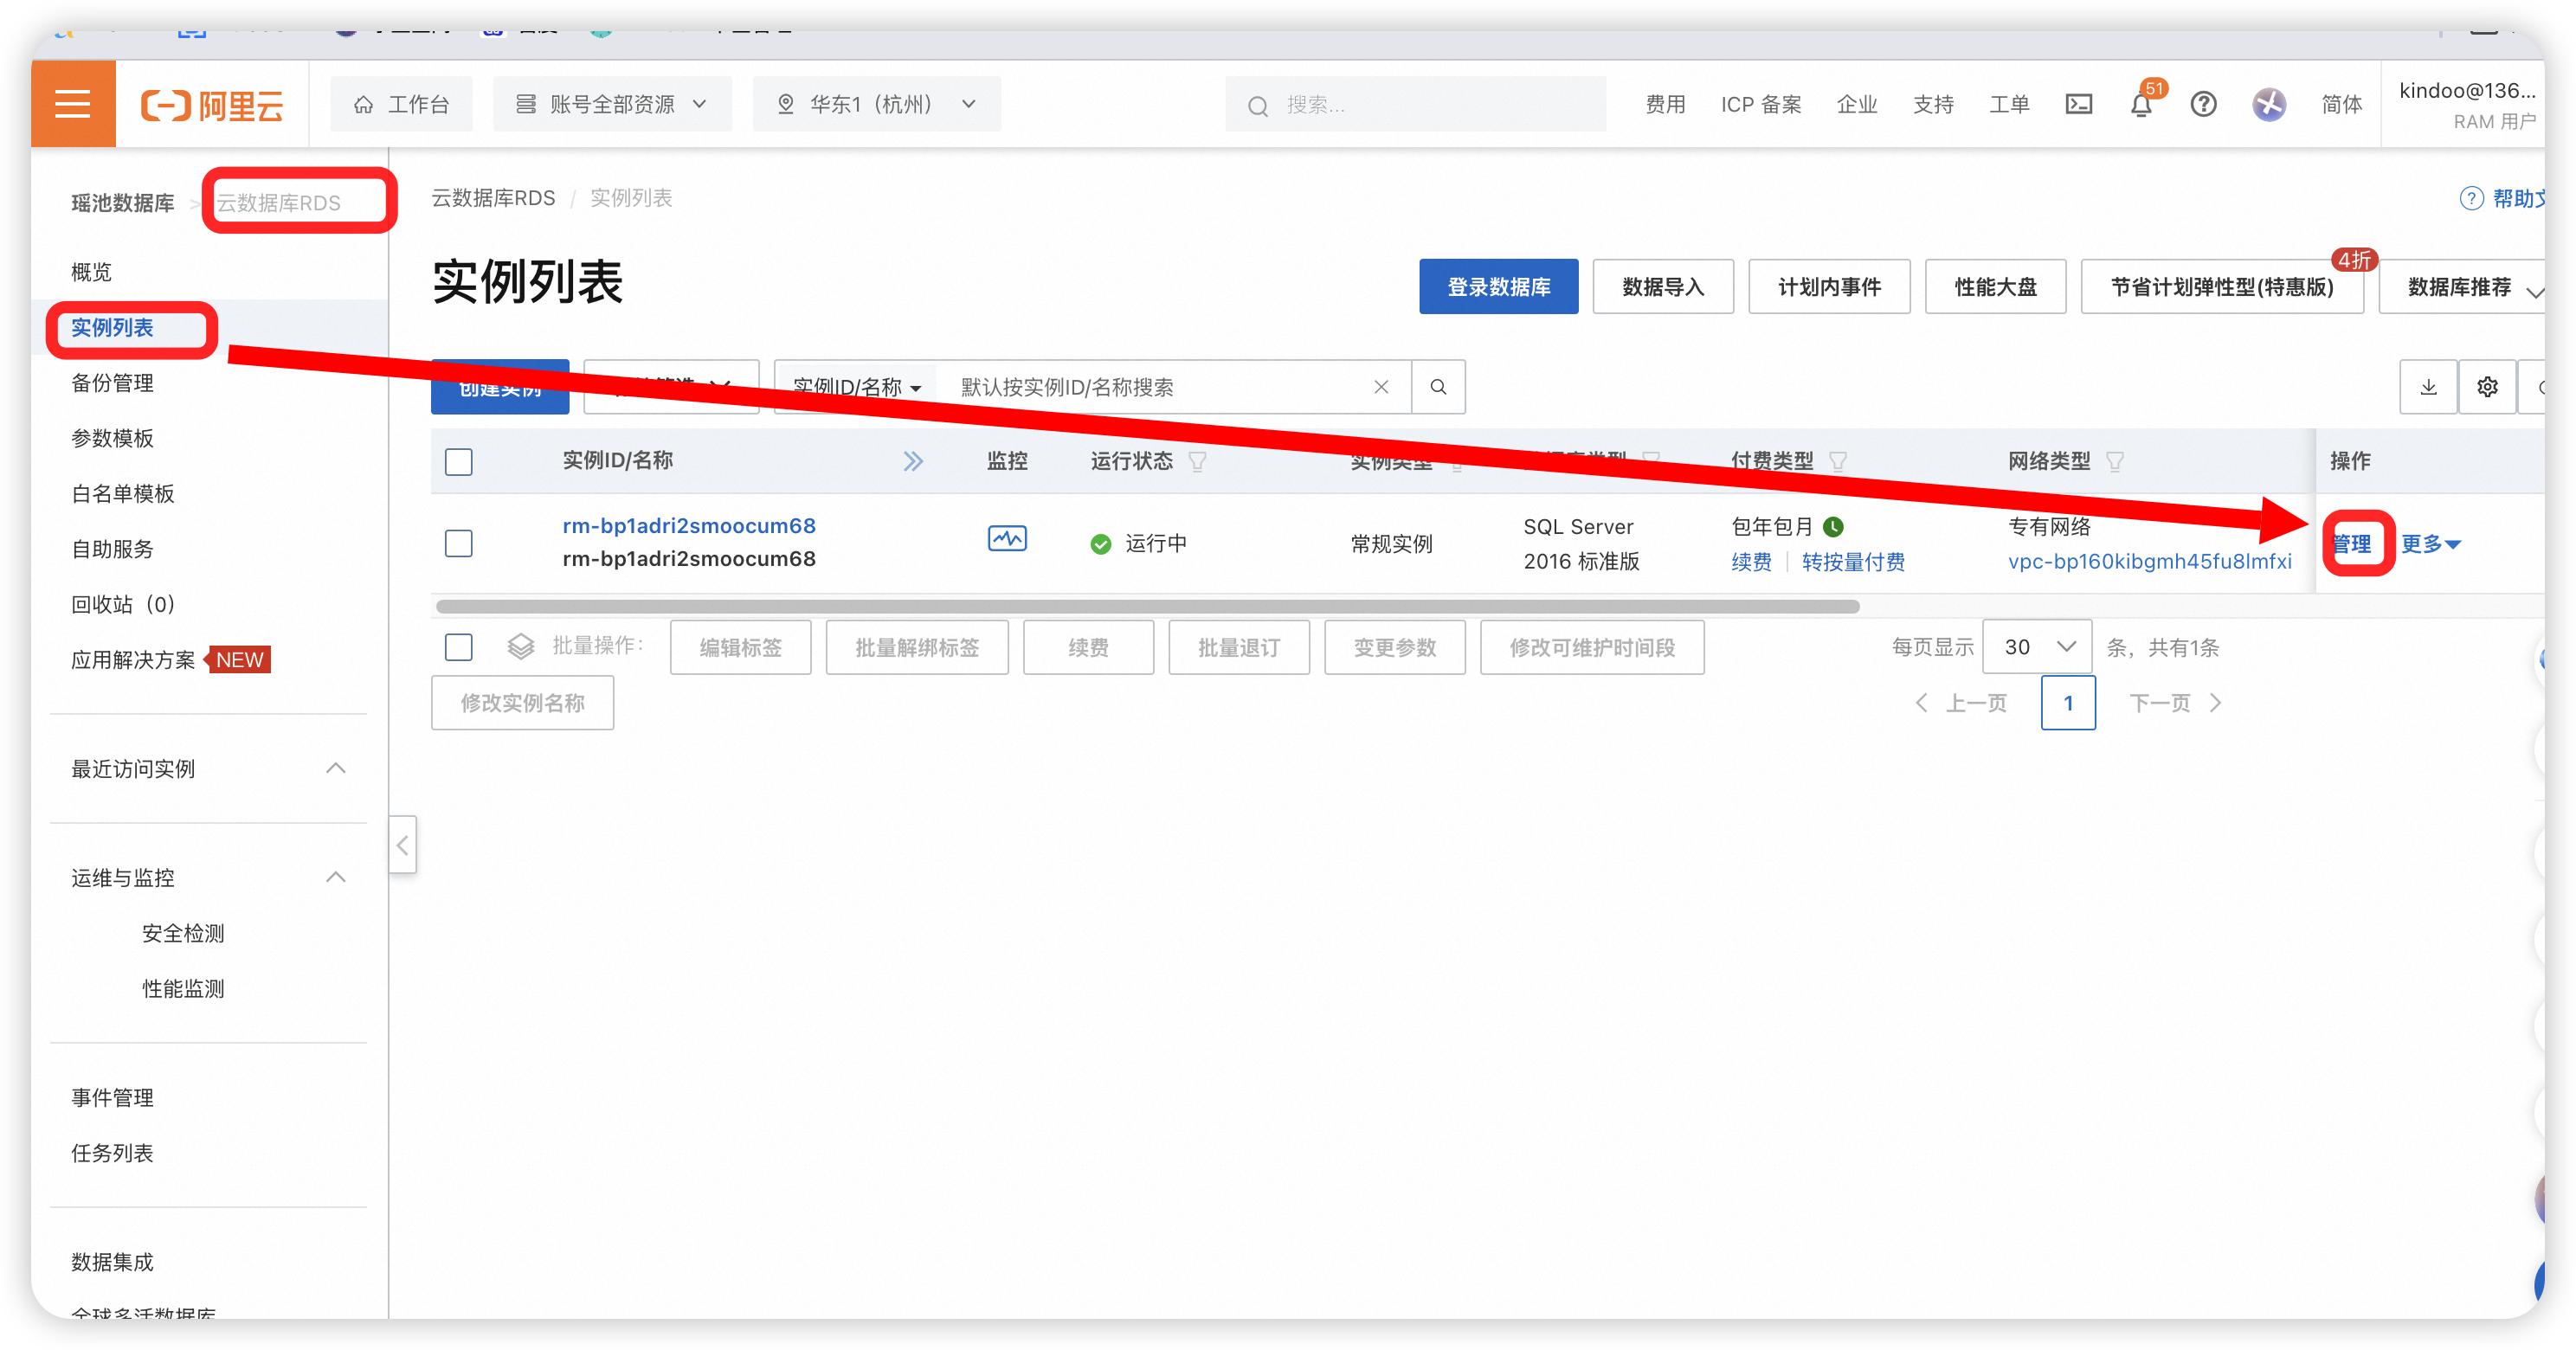Click the clock icon beside 包年包月
Viewport: 2576px width, 1350px height.
pyautogui.click(x=1833, y=526)
